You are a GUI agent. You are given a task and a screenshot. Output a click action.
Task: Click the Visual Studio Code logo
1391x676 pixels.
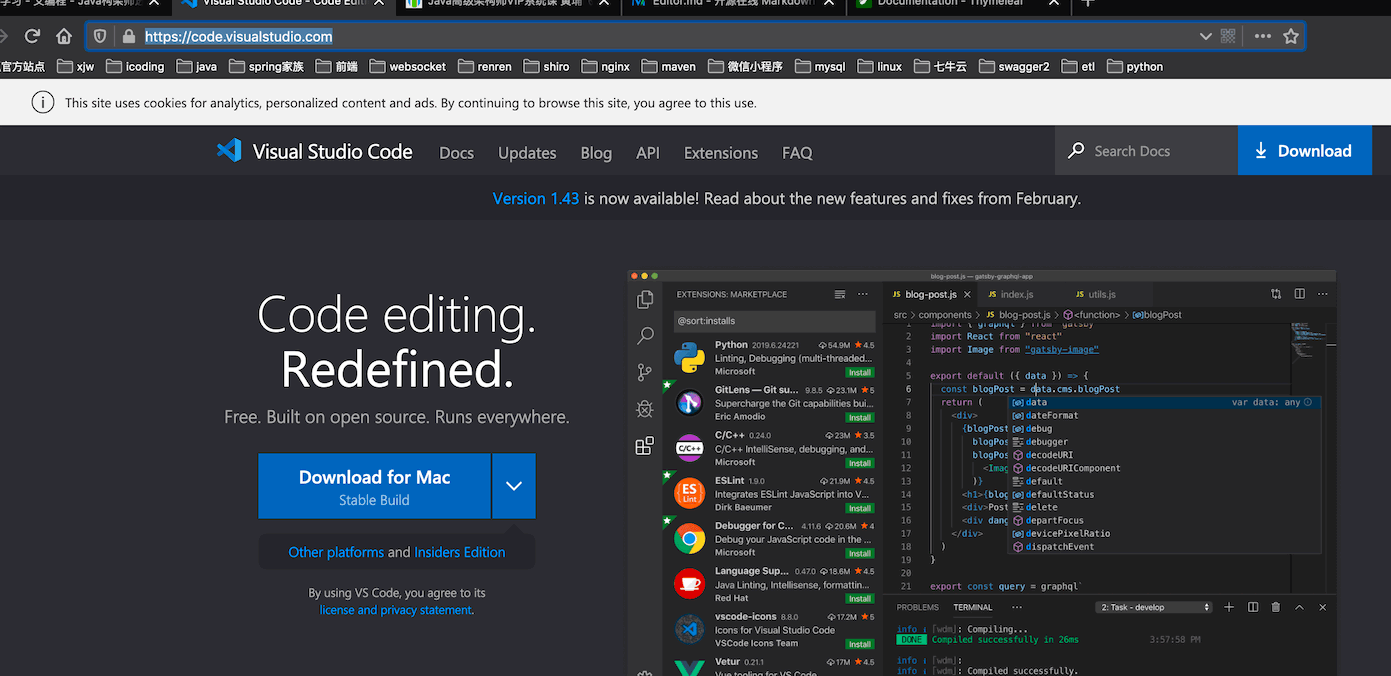(314, 152)
